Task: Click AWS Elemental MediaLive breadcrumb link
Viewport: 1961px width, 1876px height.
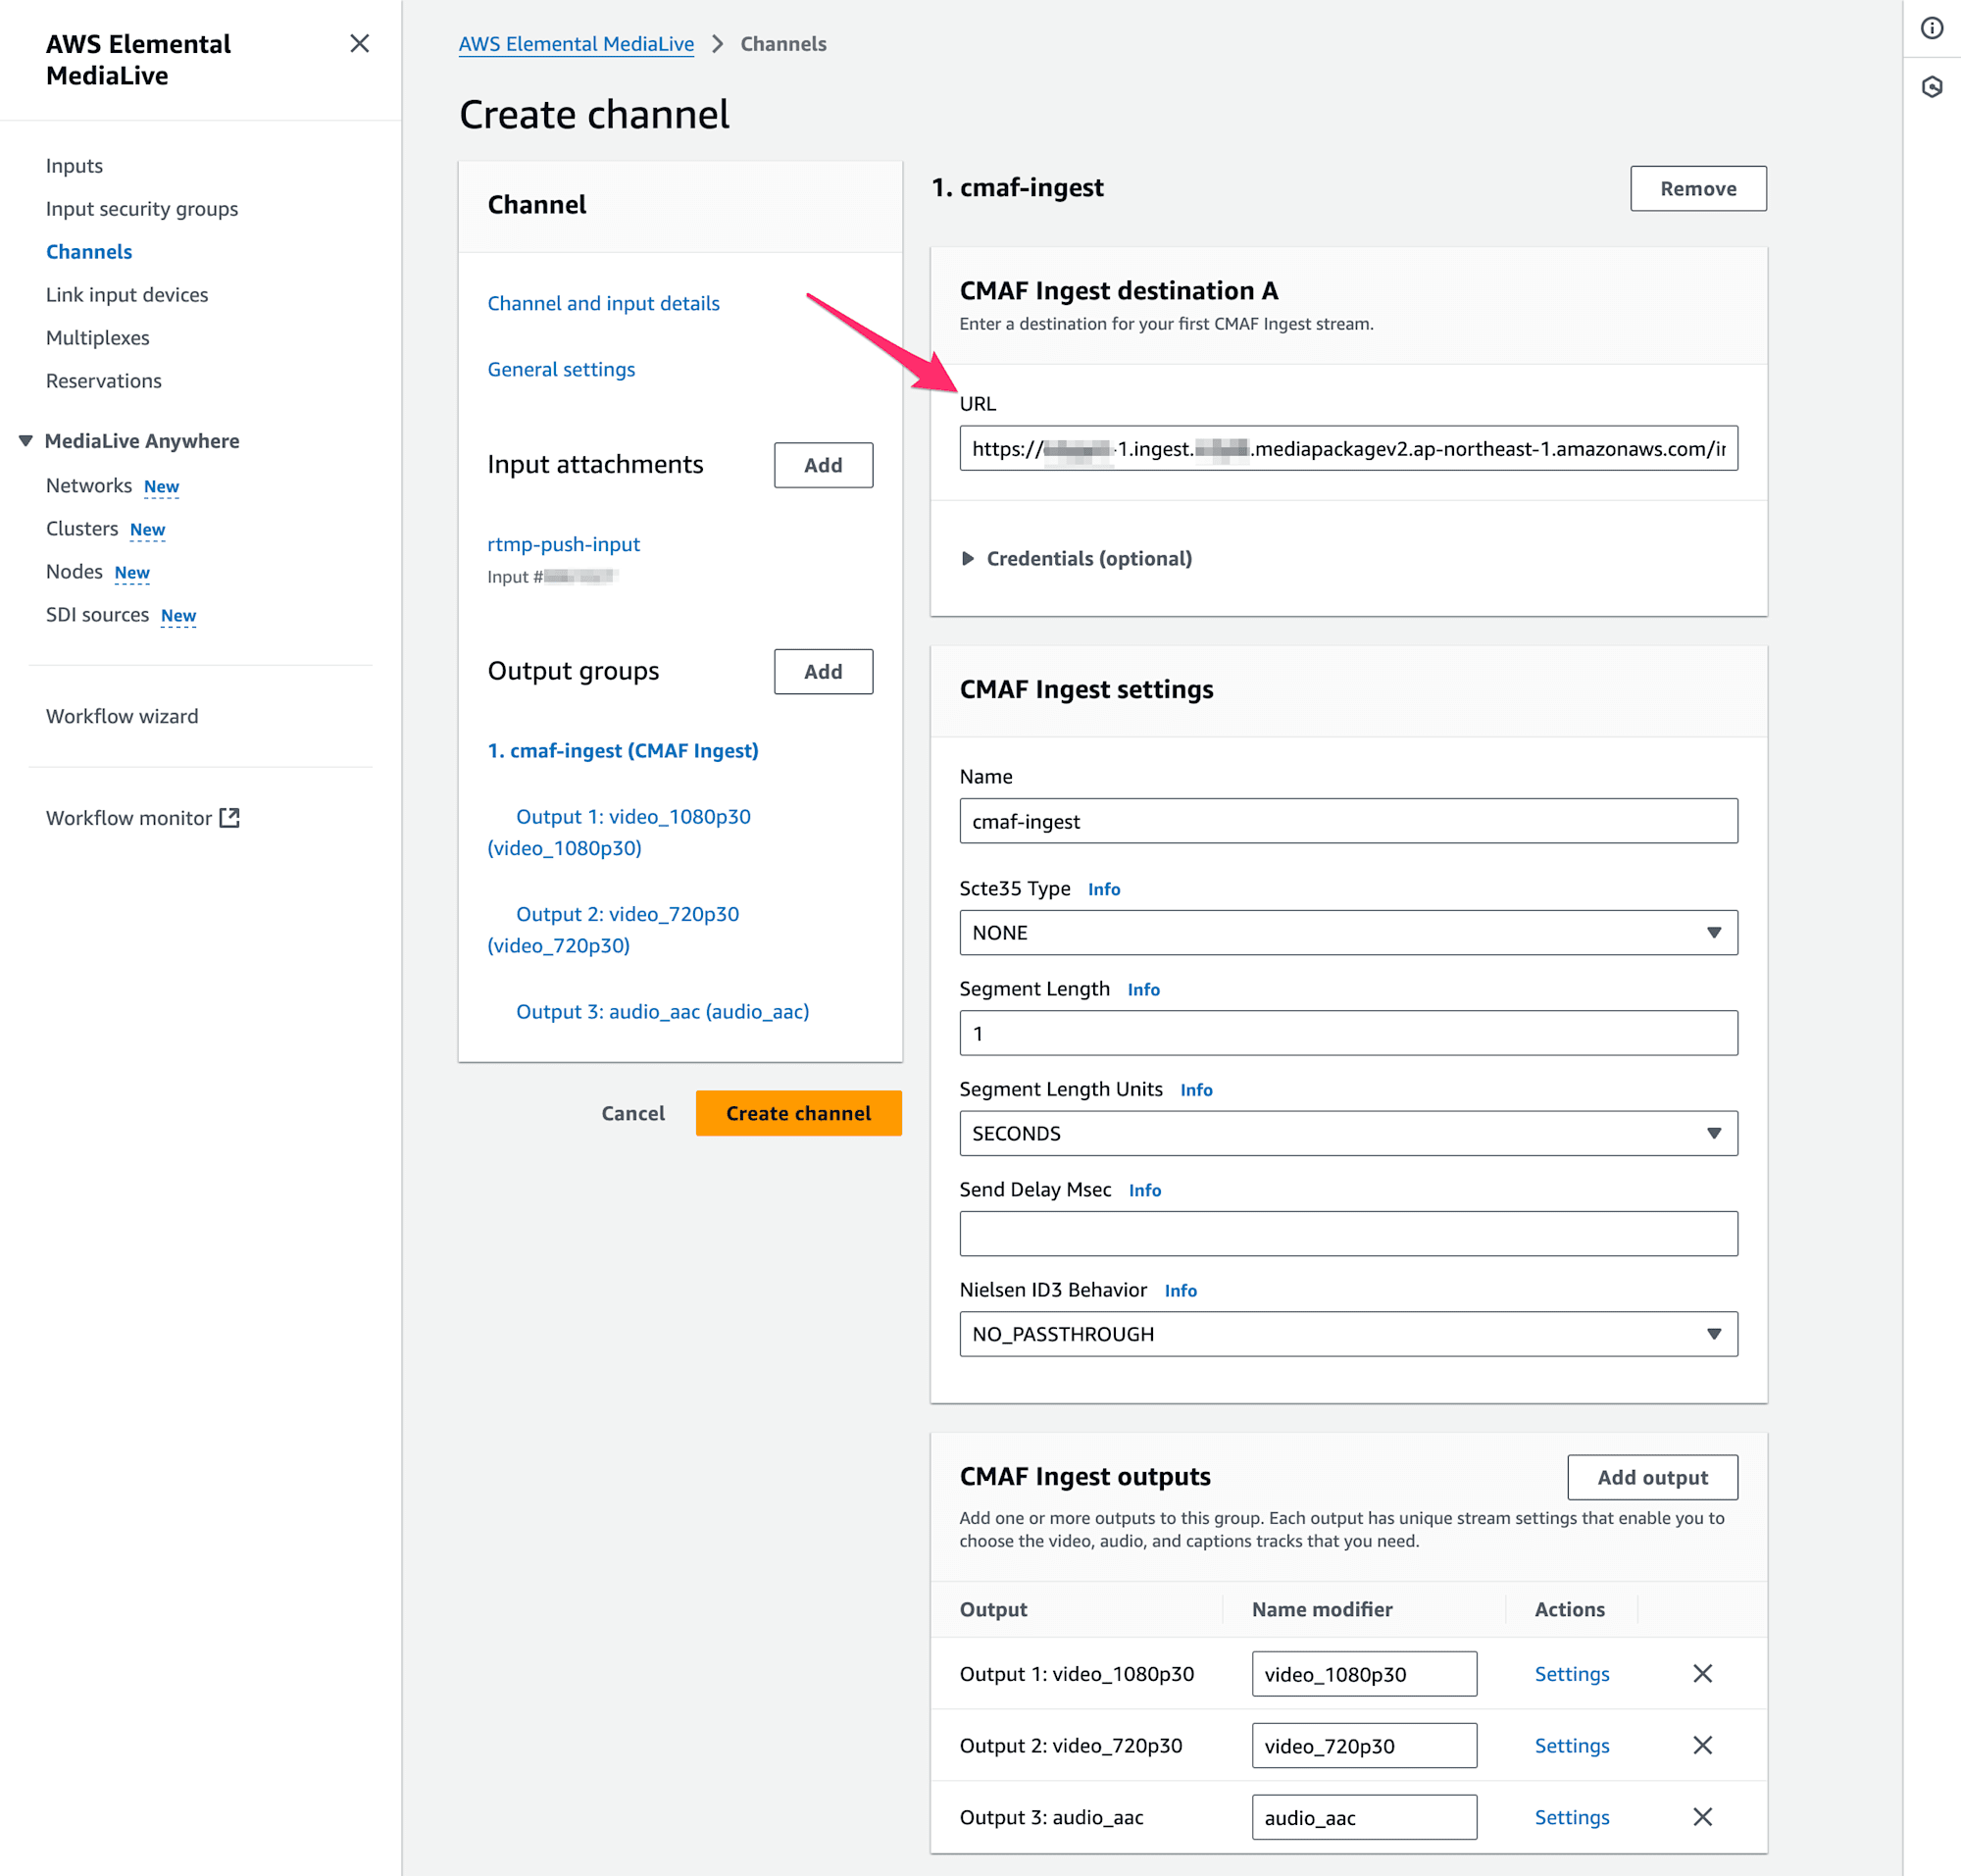Action: coord(576,44)
